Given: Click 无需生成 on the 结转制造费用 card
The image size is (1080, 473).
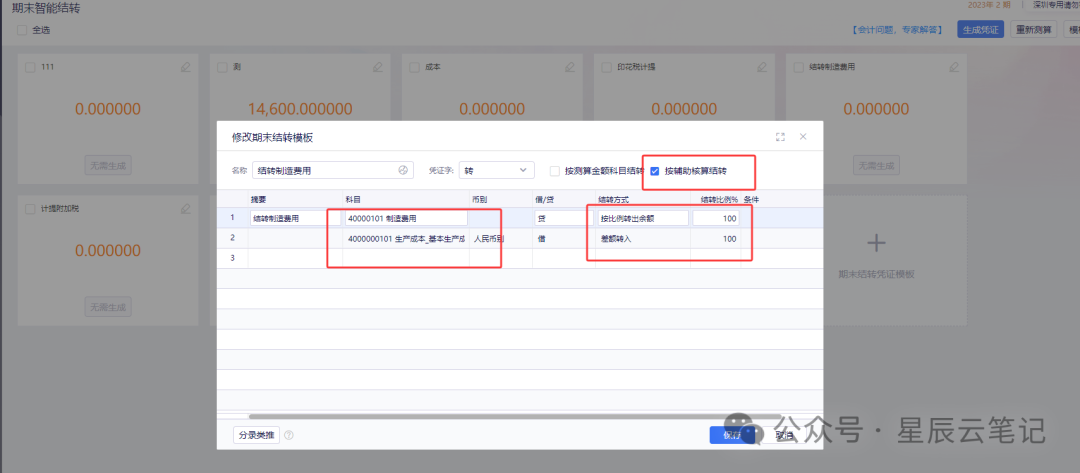Looking at the screenshot, I should point(877,165).
